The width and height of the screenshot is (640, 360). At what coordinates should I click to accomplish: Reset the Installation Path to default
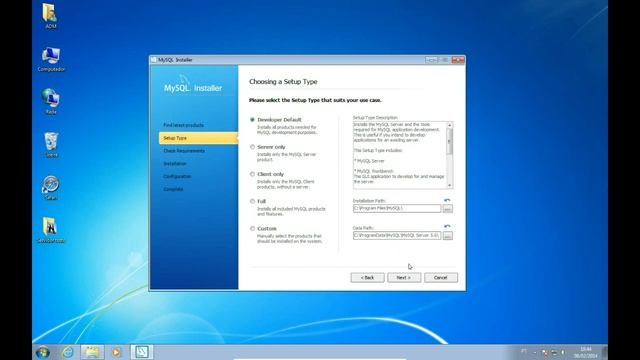[447, 200]
